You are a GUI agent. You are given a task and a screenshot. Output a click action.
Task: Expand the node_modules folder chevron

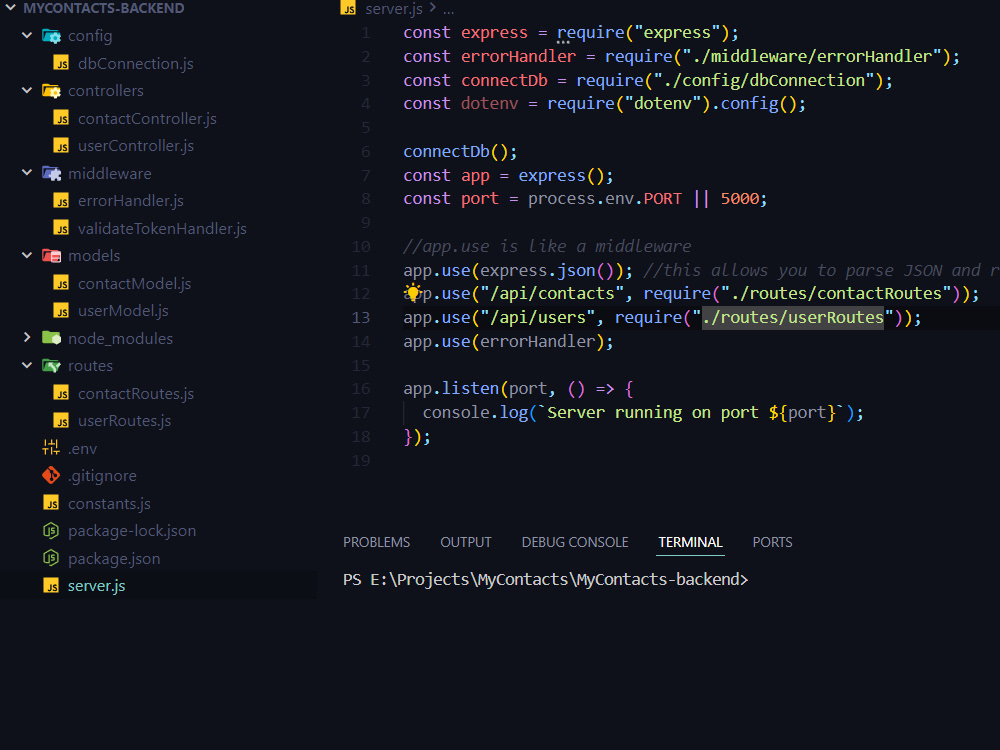27,337
